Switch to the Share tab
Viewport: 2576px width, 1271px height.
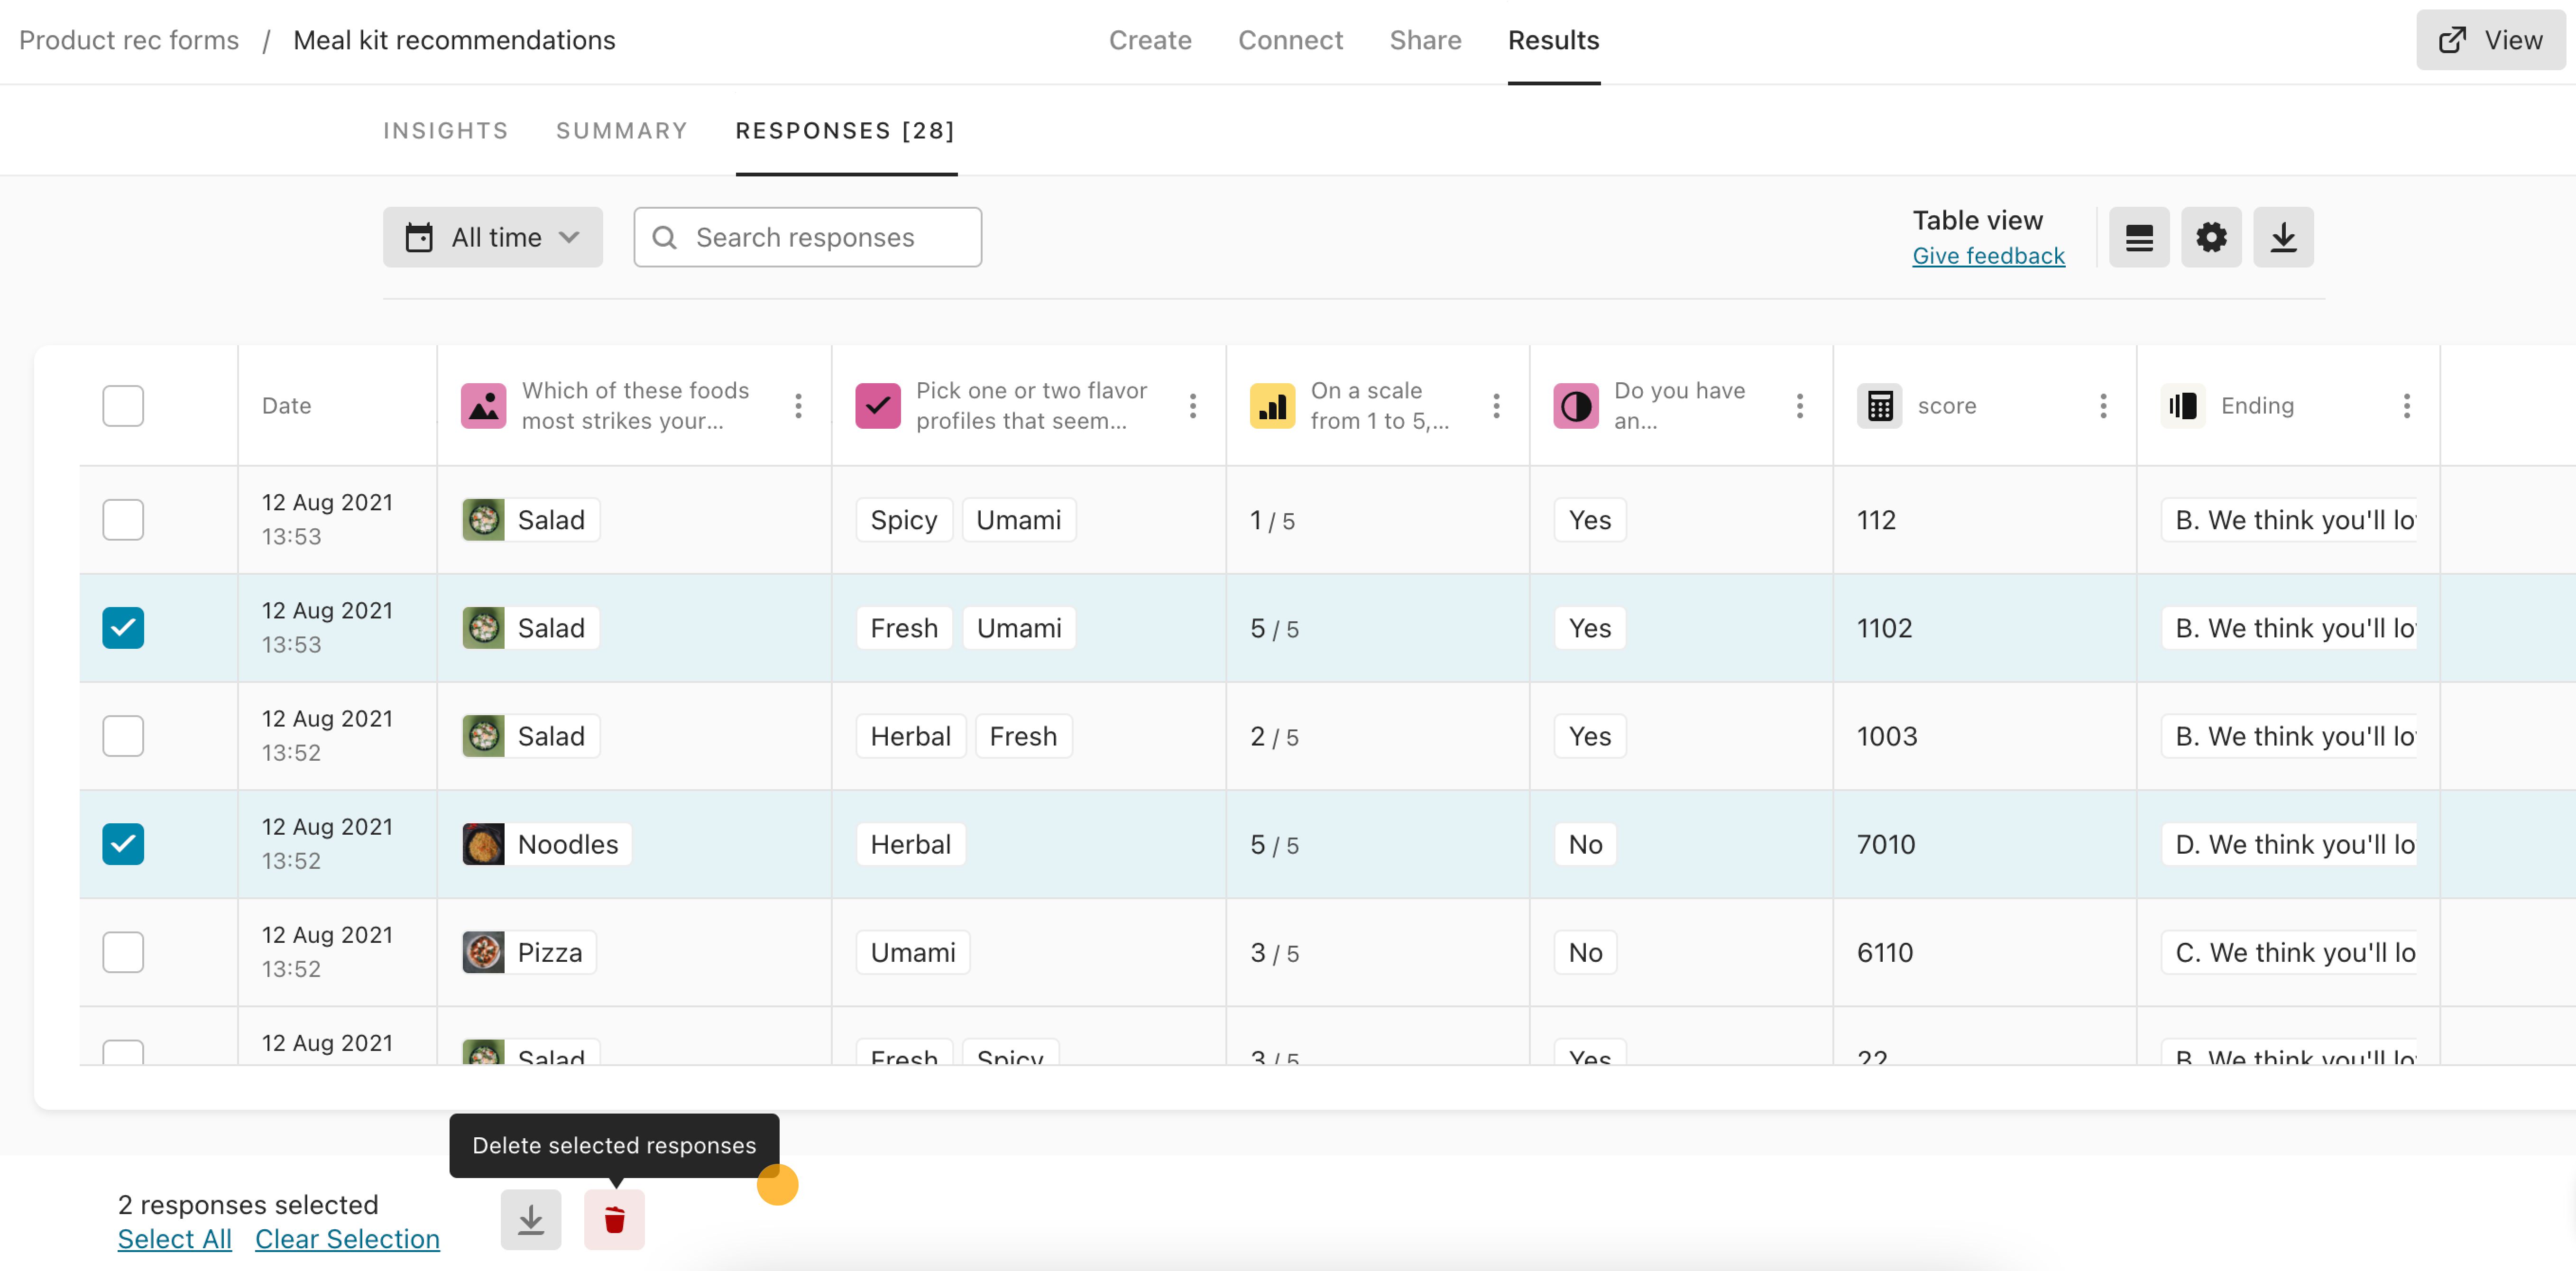(1425, 40)
